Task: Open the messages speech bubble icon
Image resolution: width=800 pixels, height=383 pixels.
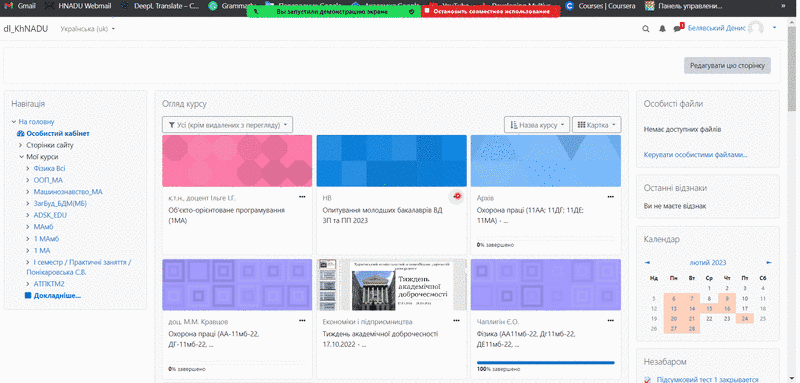Action: click(678, 29)
